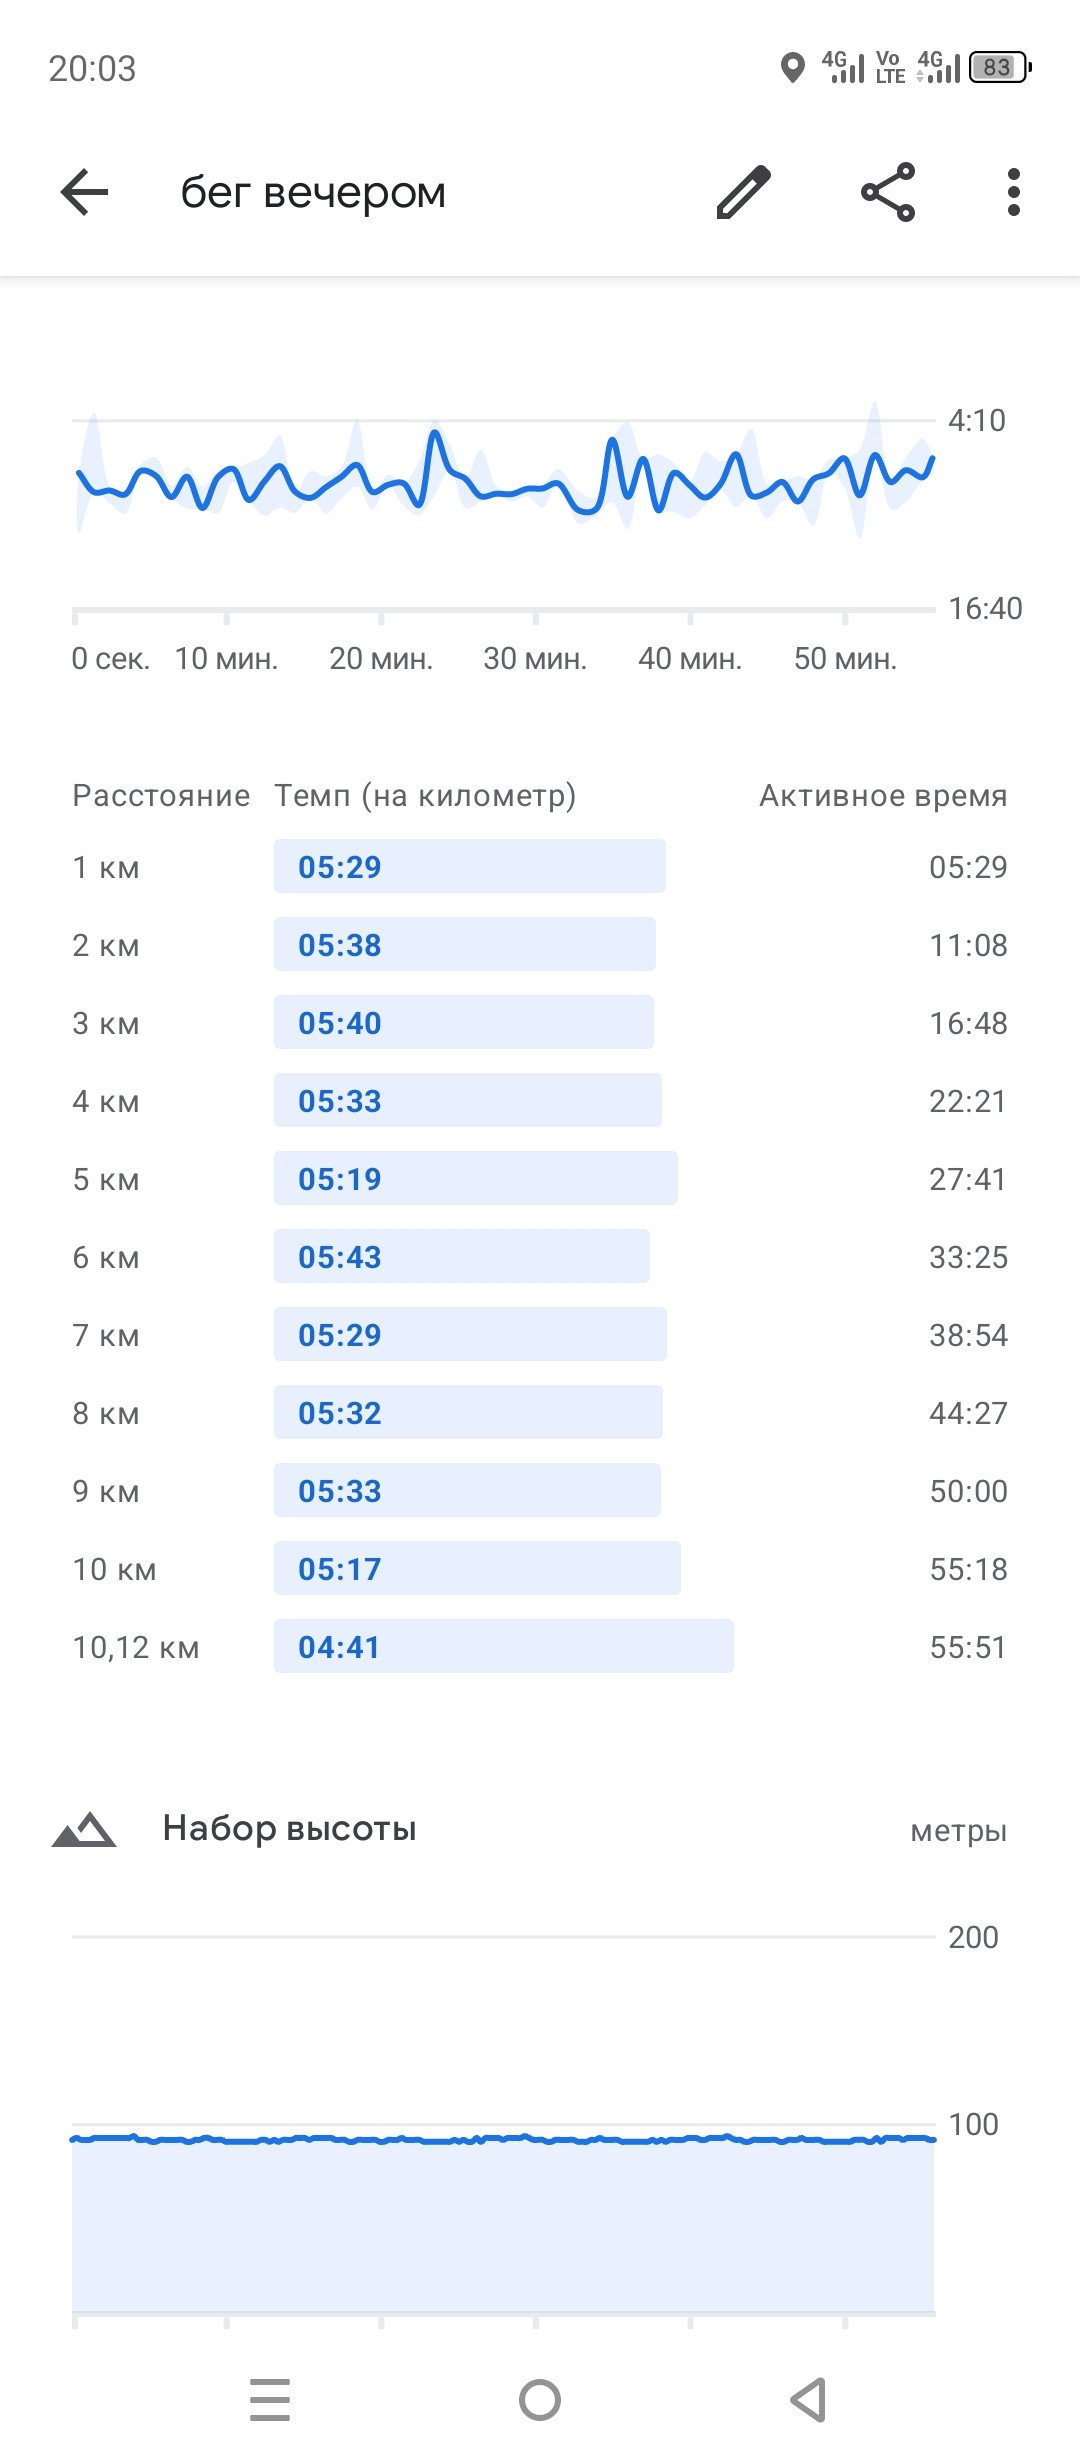Tap the Android back triangle button
1080x2460 pixels.
[808, 2400]
